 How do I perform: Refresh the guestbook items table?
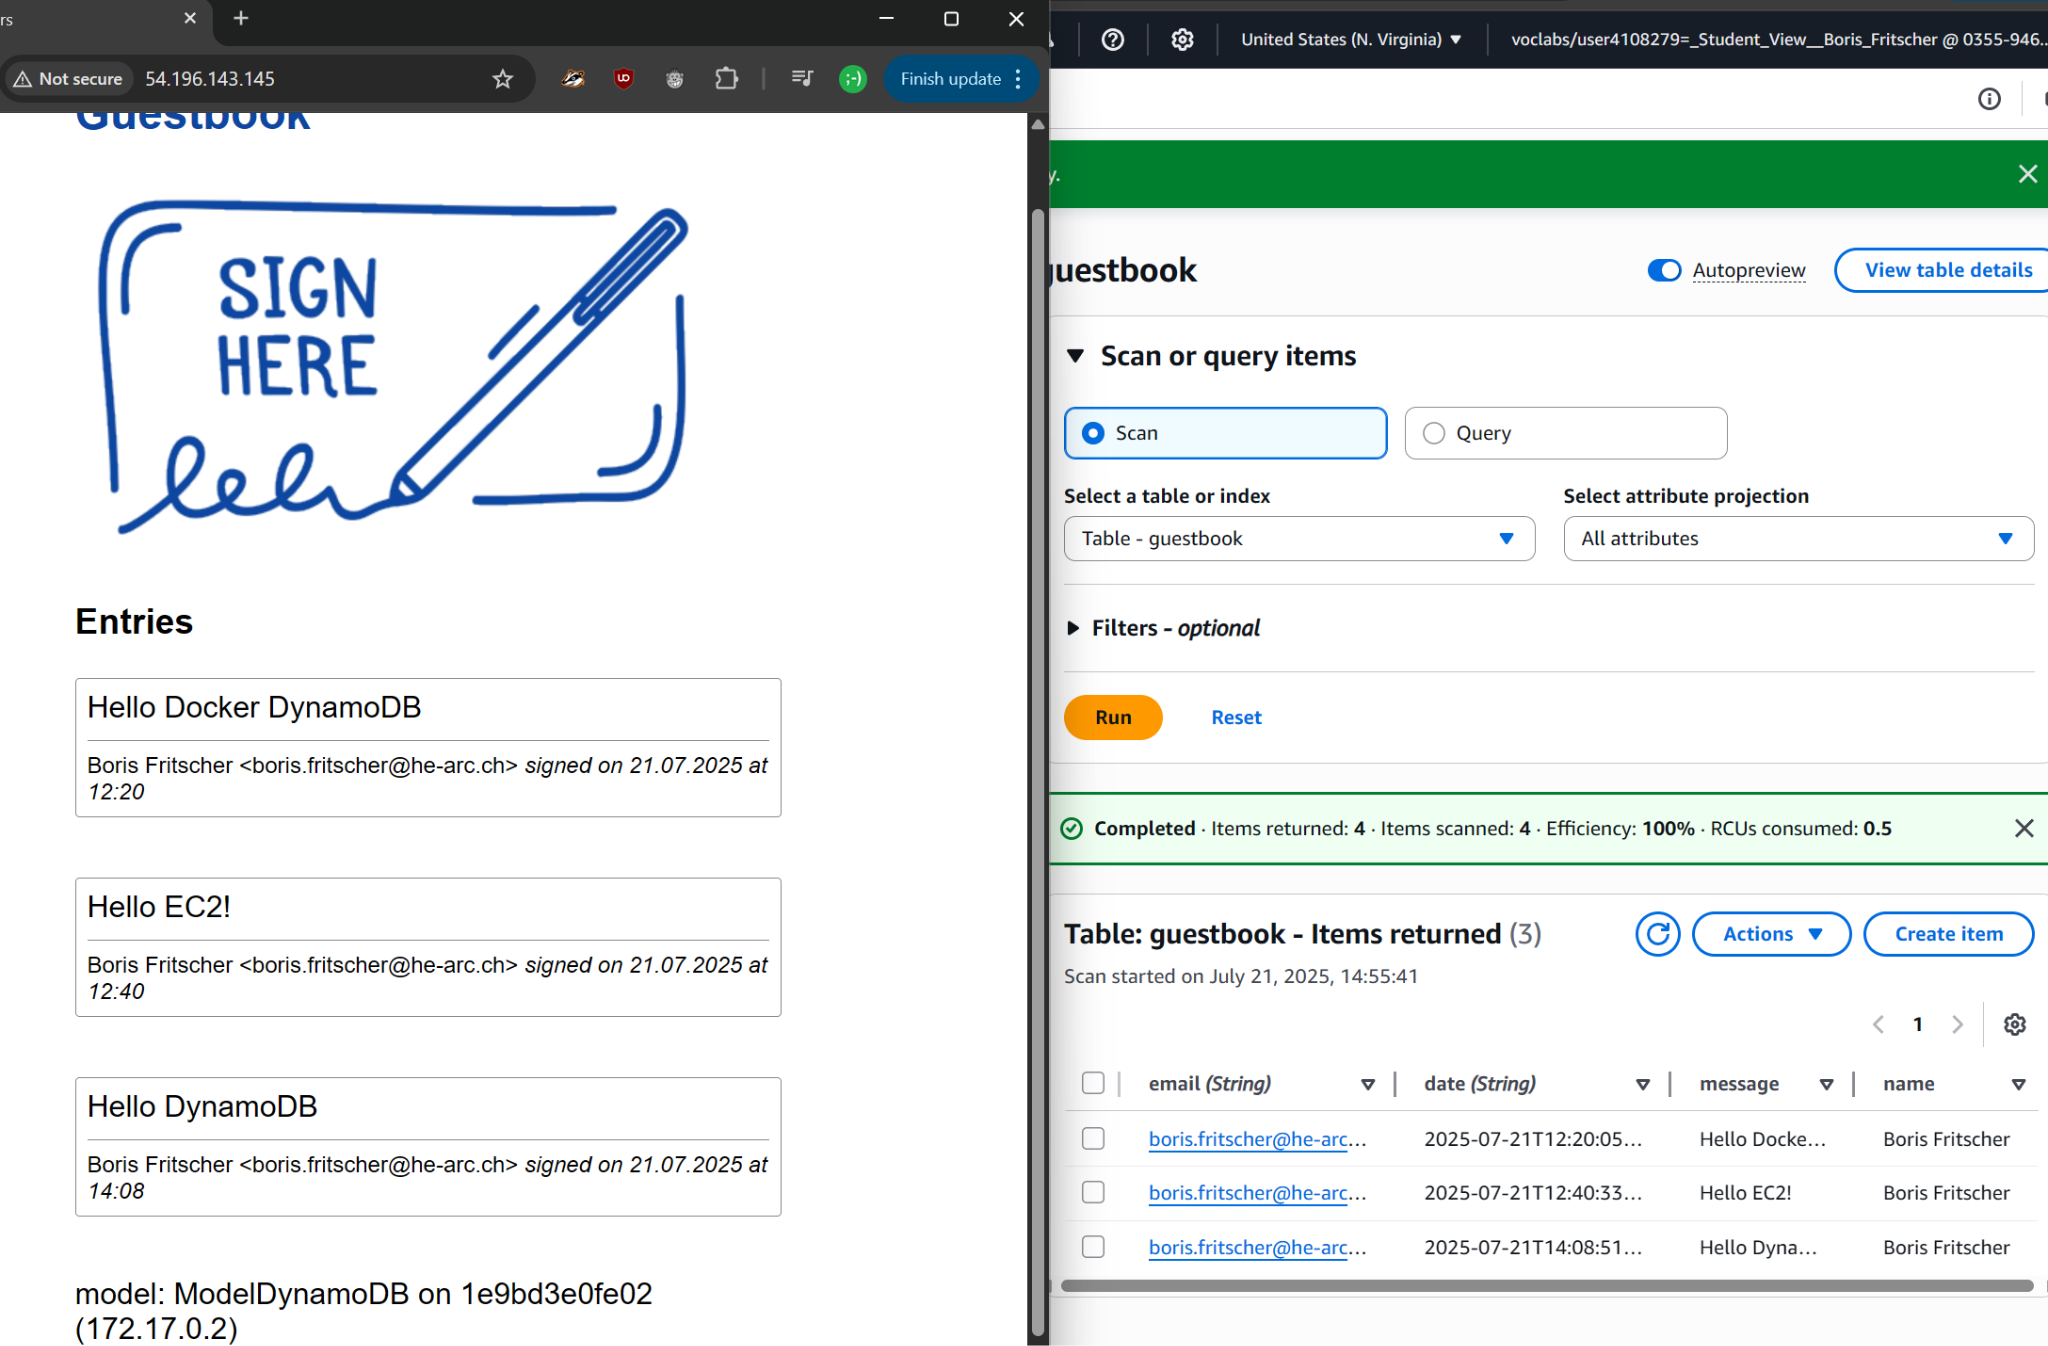(1657, 934)
